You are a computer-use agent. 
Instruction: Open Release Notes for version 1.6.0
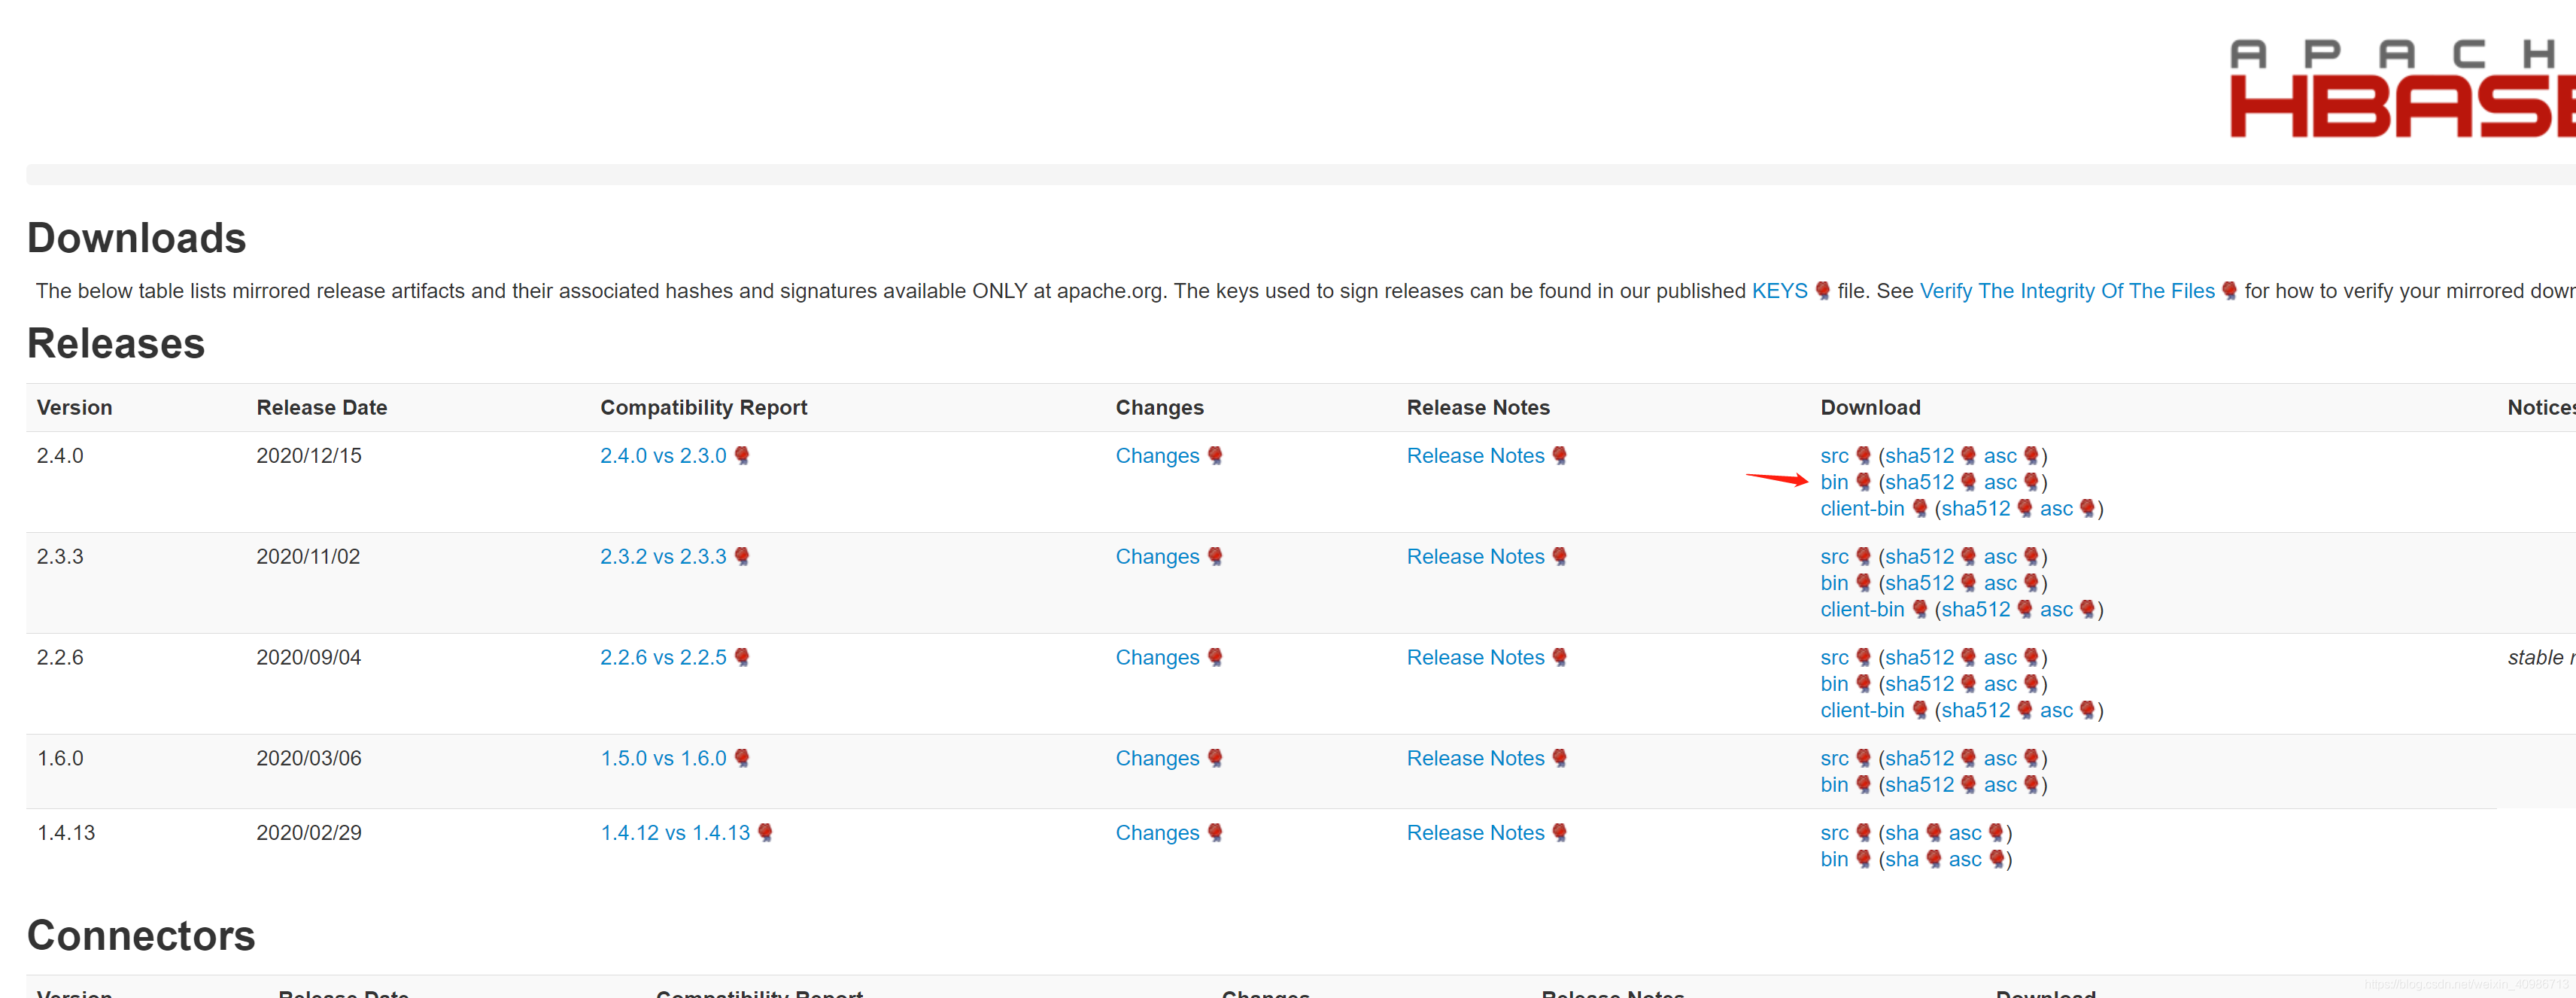(1475, 759)
